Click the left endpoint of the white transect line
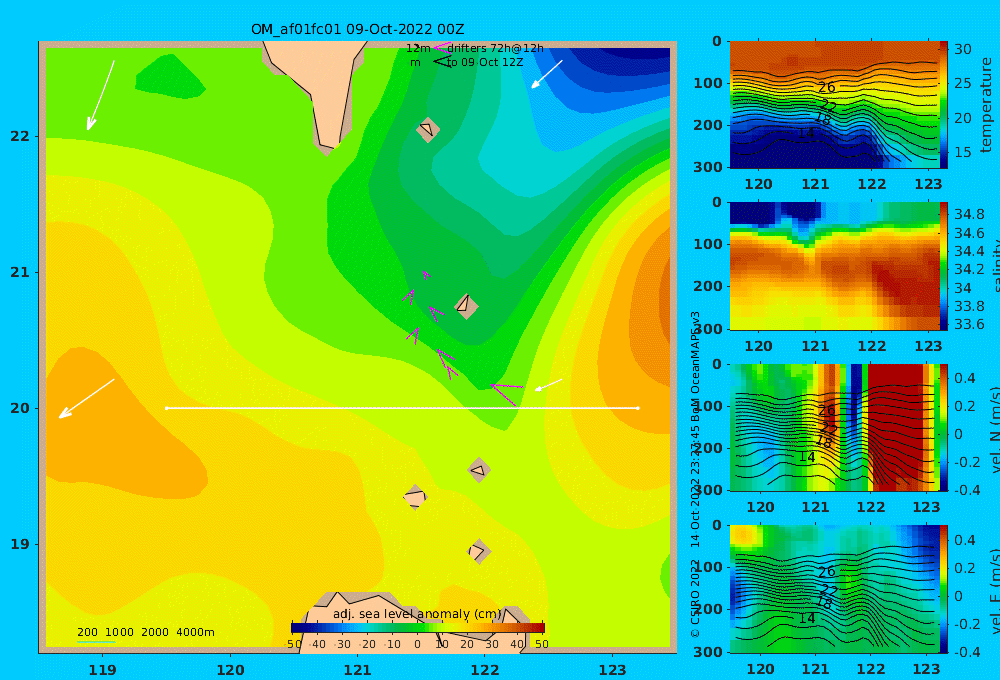Viewport: 1000px width, 680px height. [x=166, y=408]
